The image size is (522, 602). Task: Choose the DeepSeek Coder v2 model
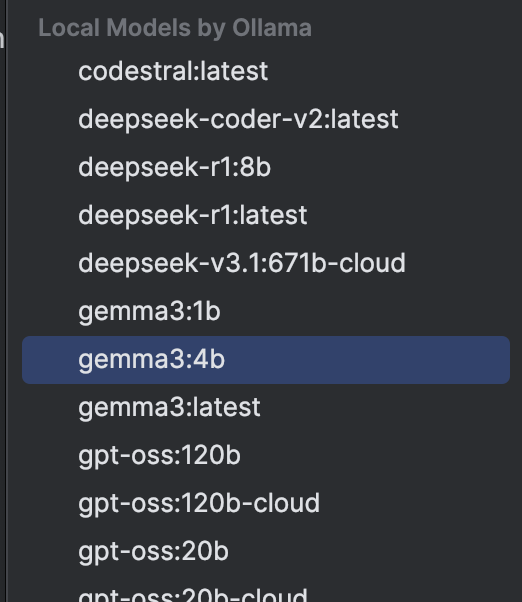(x=266, y=119)
